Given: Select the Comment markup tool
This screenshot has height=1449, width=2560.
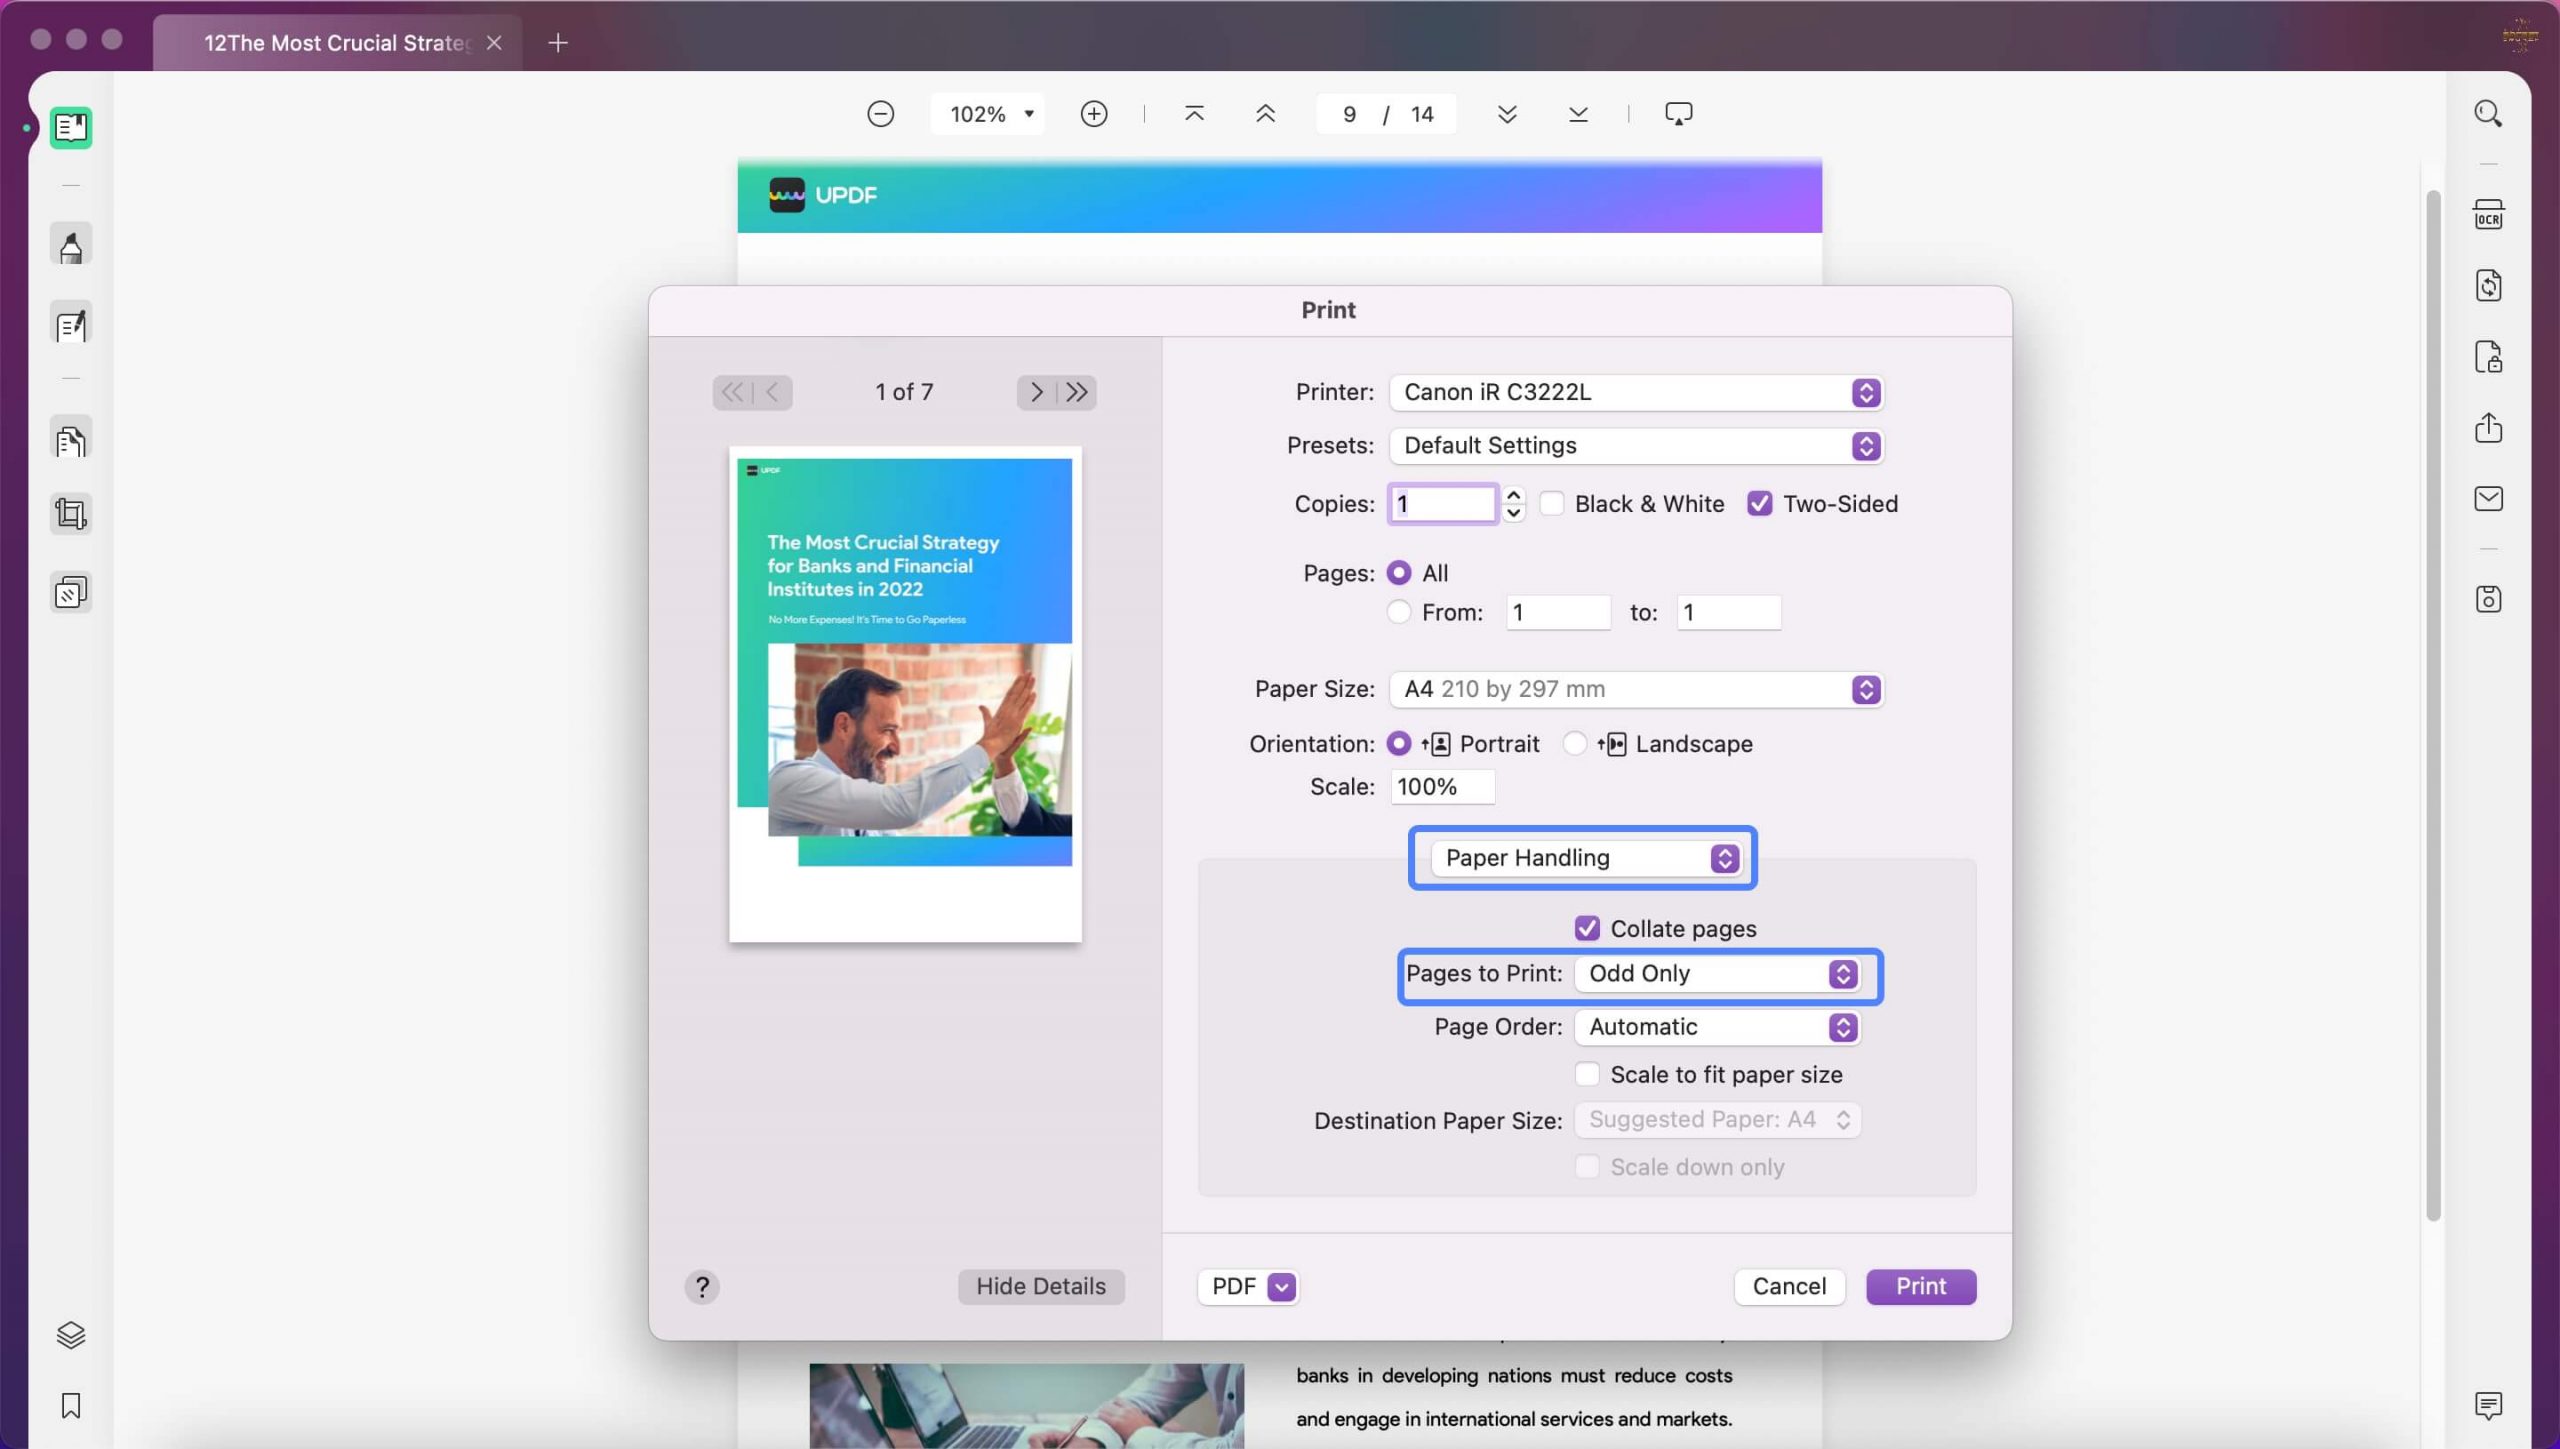Looking at the screenshot, I should pos(70,243).
